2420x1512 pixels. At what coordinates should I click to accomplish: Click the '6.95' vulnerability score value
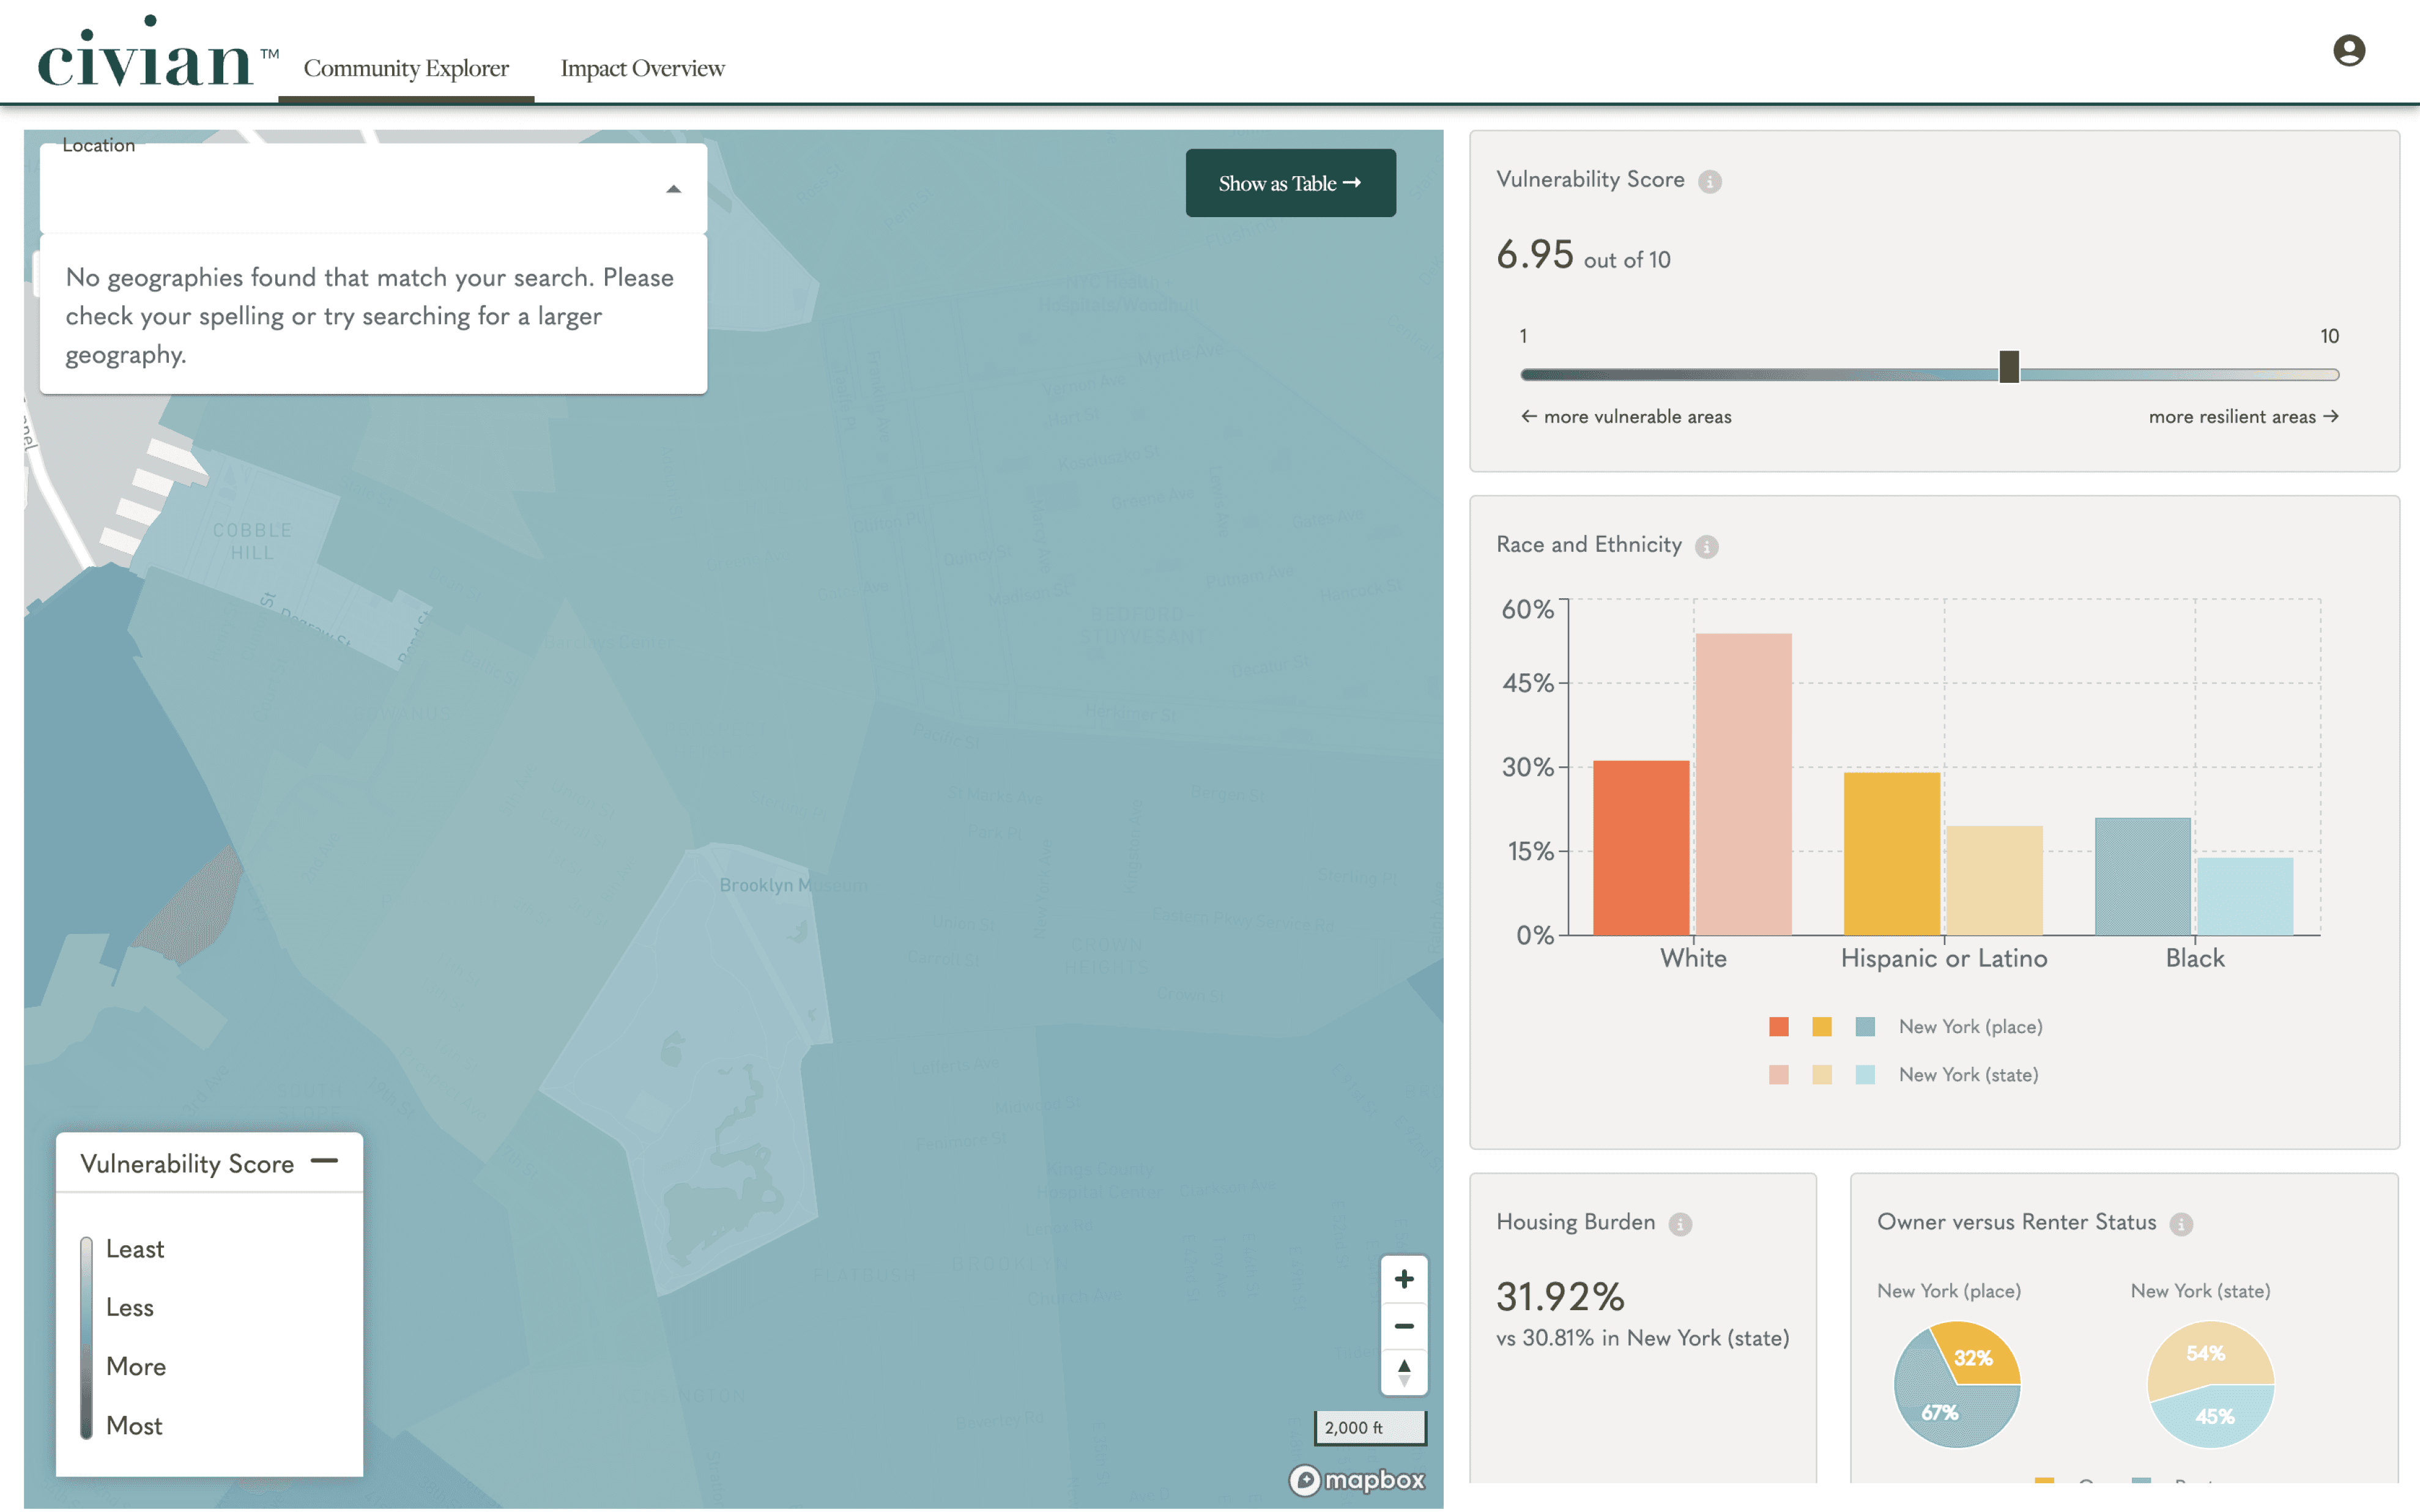pos(1535,254)
